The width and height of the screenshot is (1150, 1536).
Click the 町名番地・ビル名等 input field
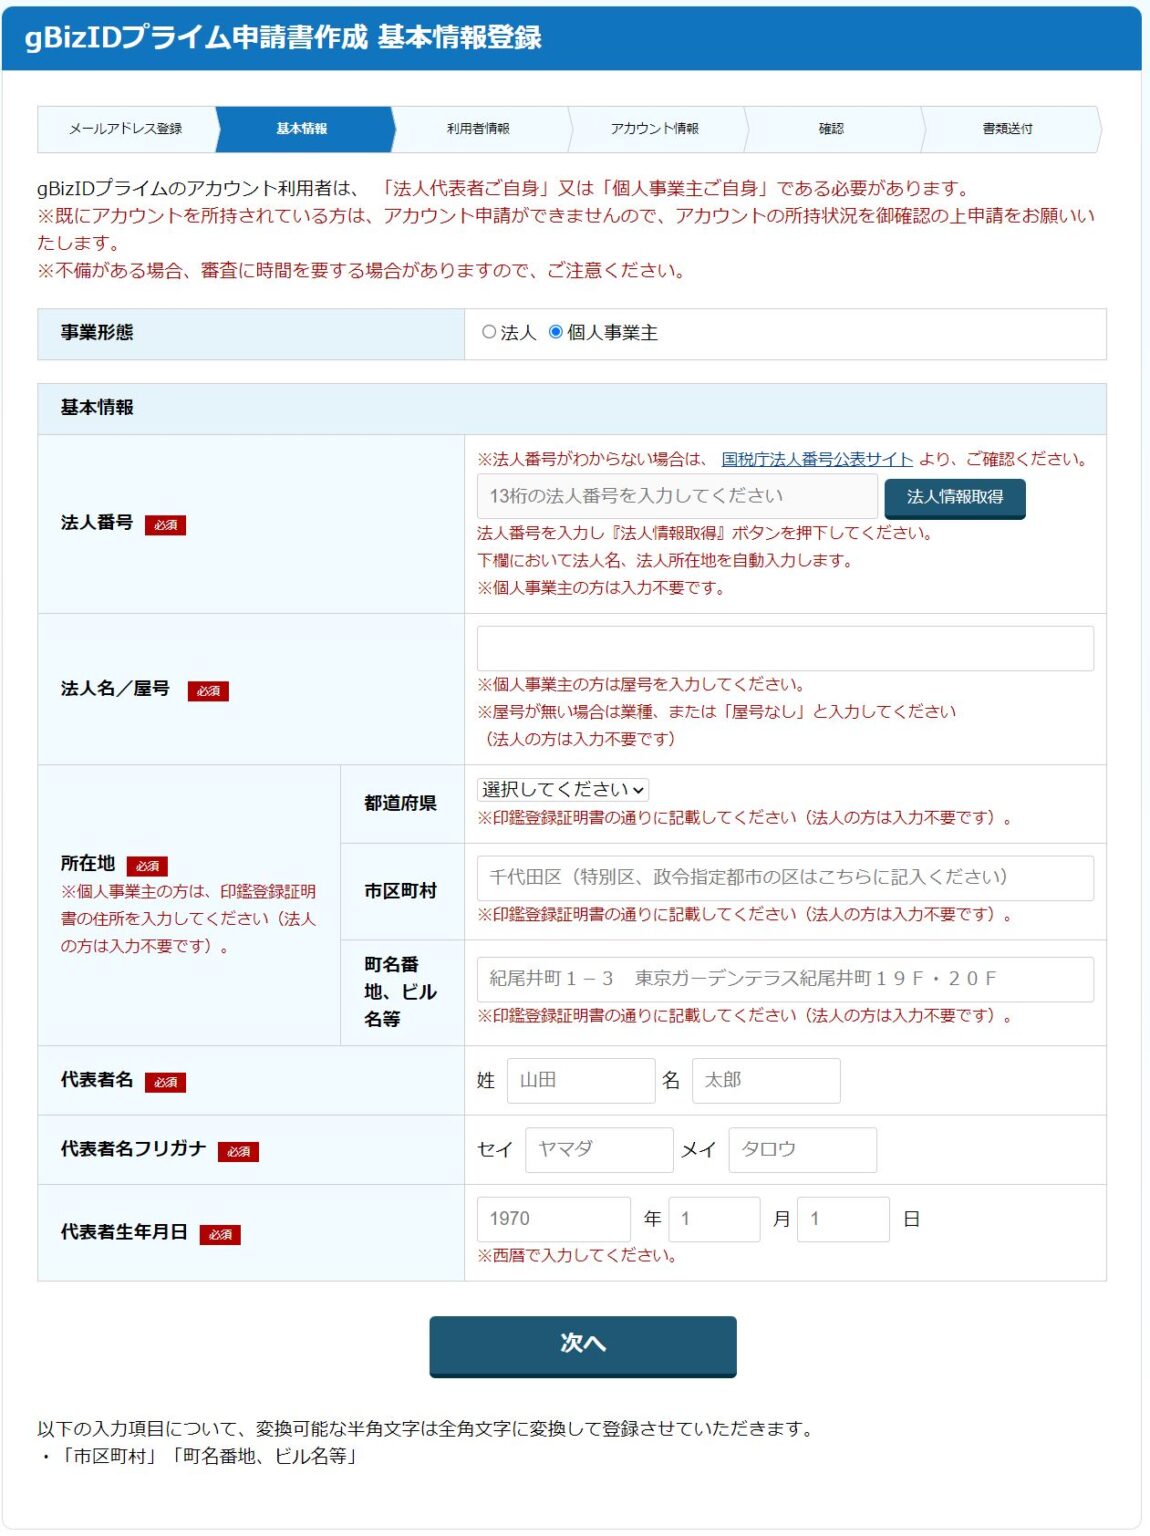click(785, 979)
